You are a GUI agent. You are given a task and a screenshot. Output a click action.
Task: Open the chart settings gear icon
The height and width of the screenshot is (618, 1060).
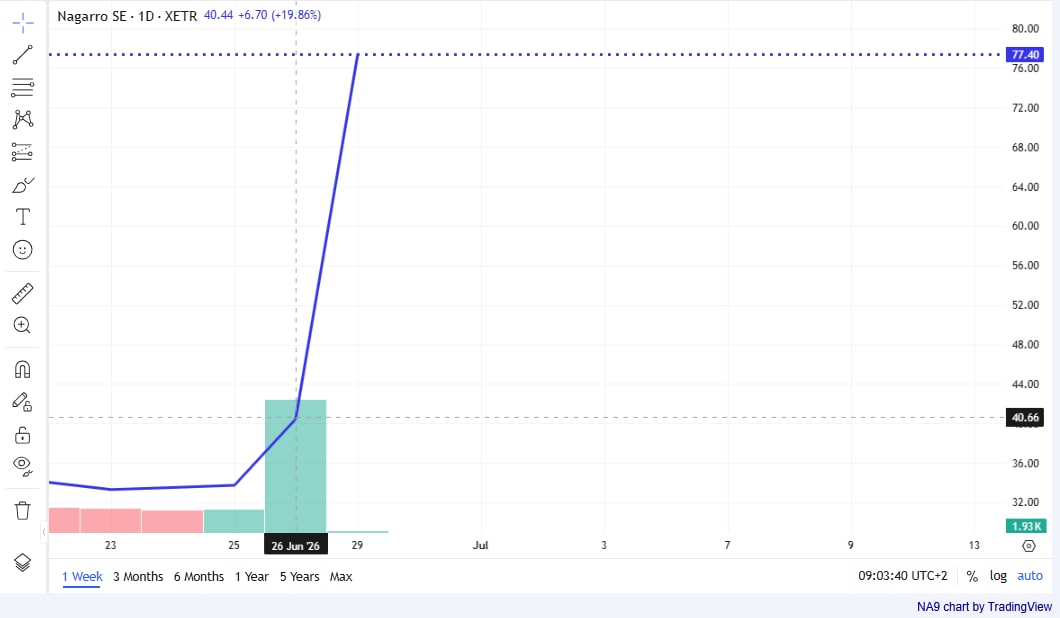point(1029,546)
